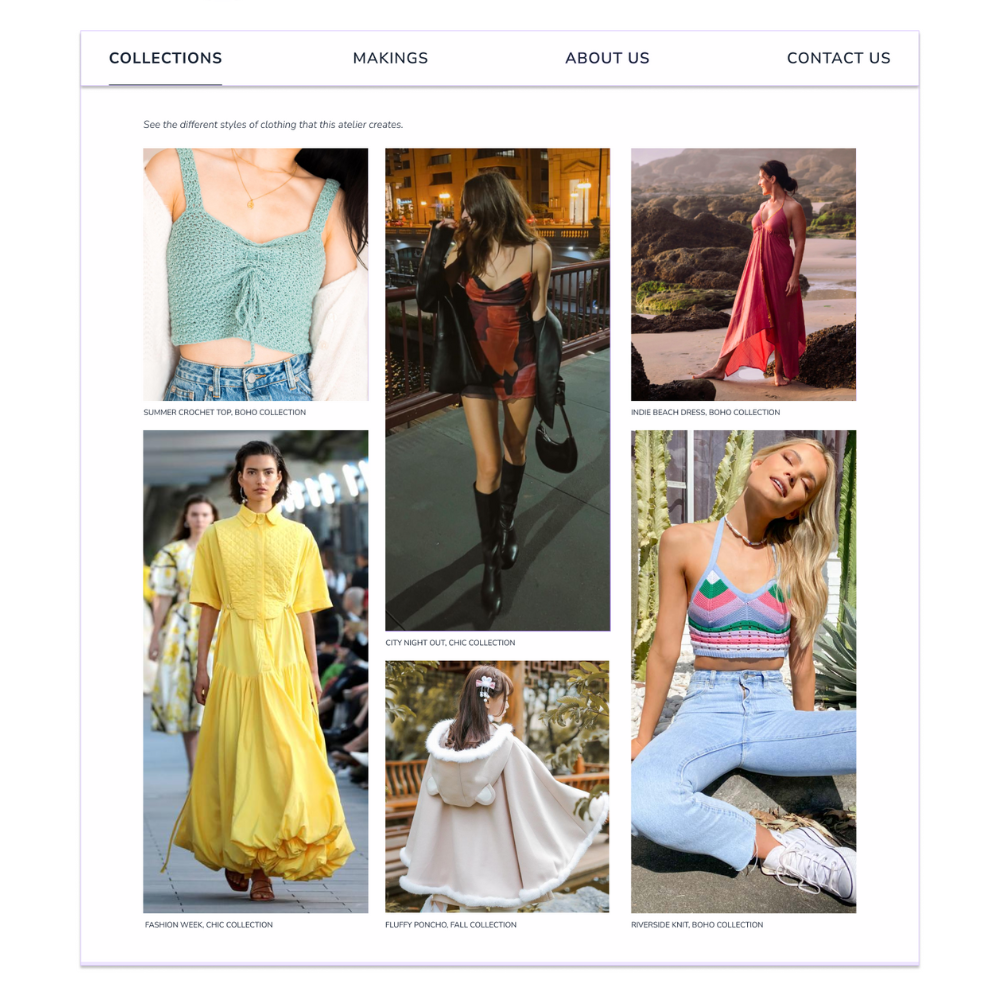1000x1000 pixels.
Task: Open the Collections tab
Action: point(165,58)
